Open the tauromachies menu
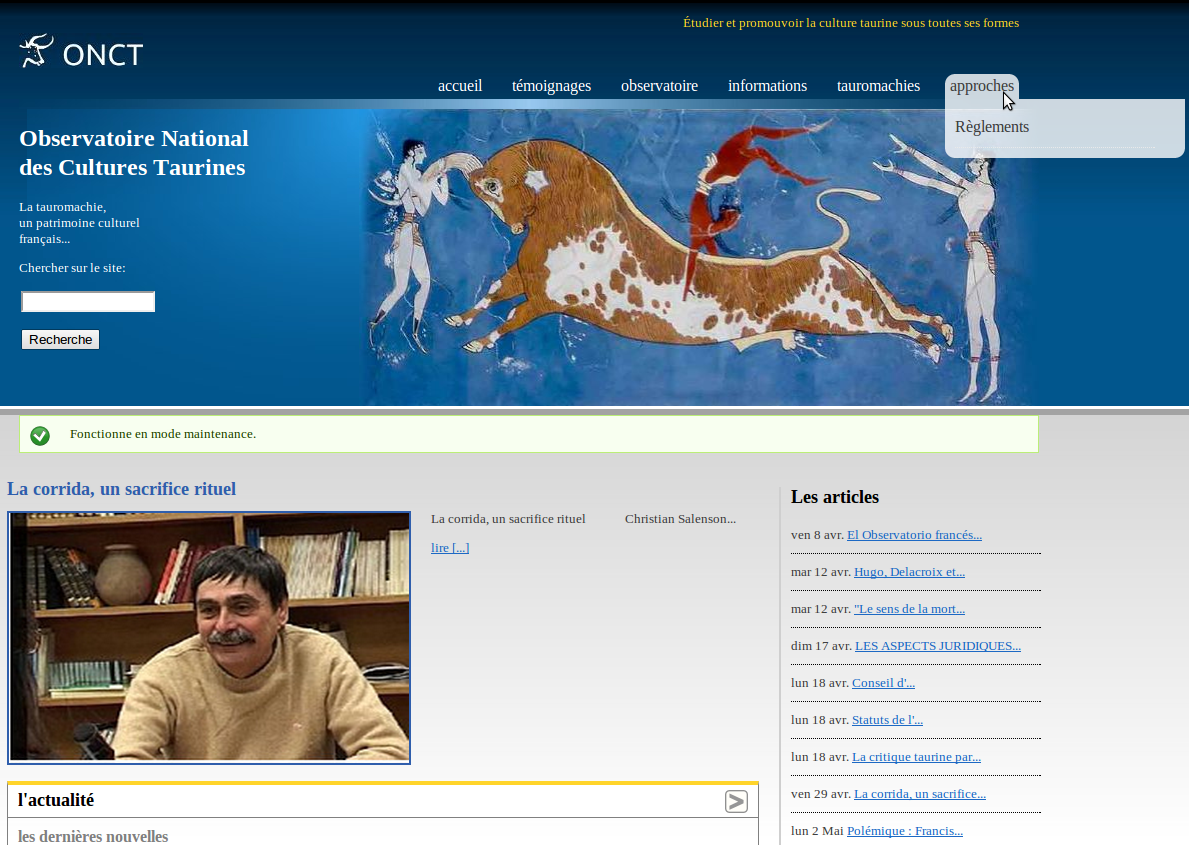 point(878,86)
